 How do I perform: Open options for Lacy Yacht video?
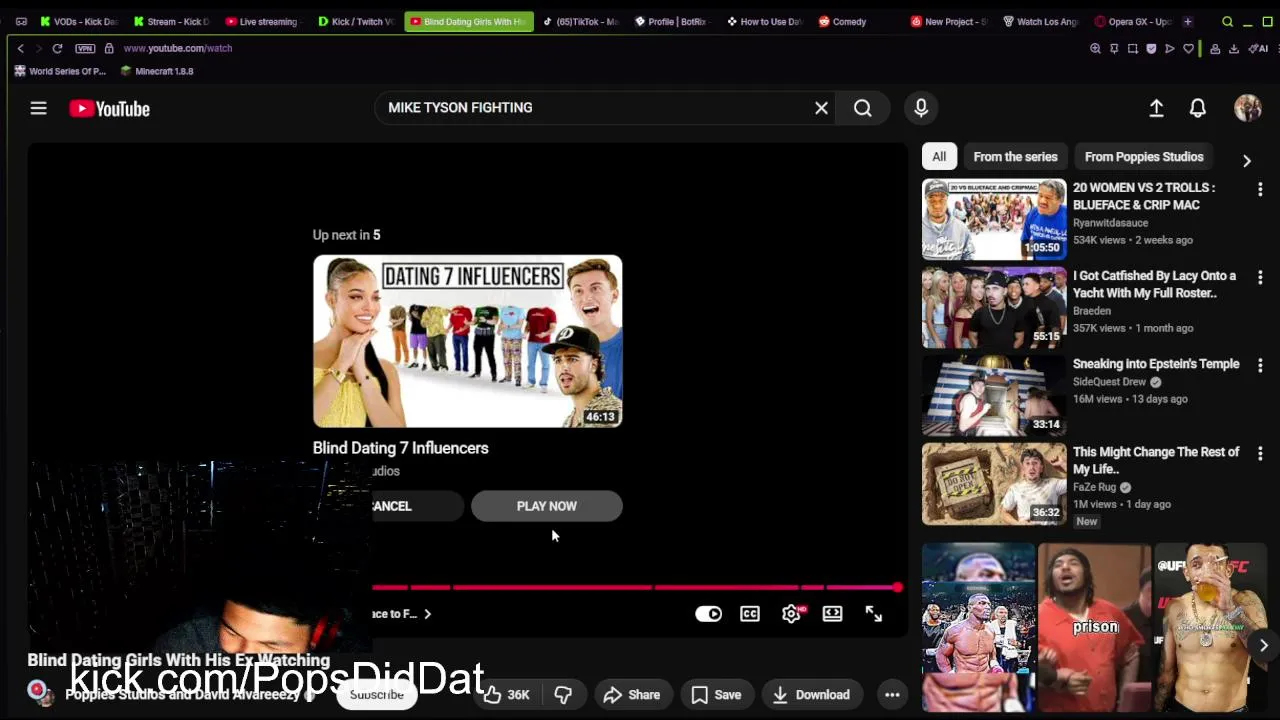click(1260, 277)
